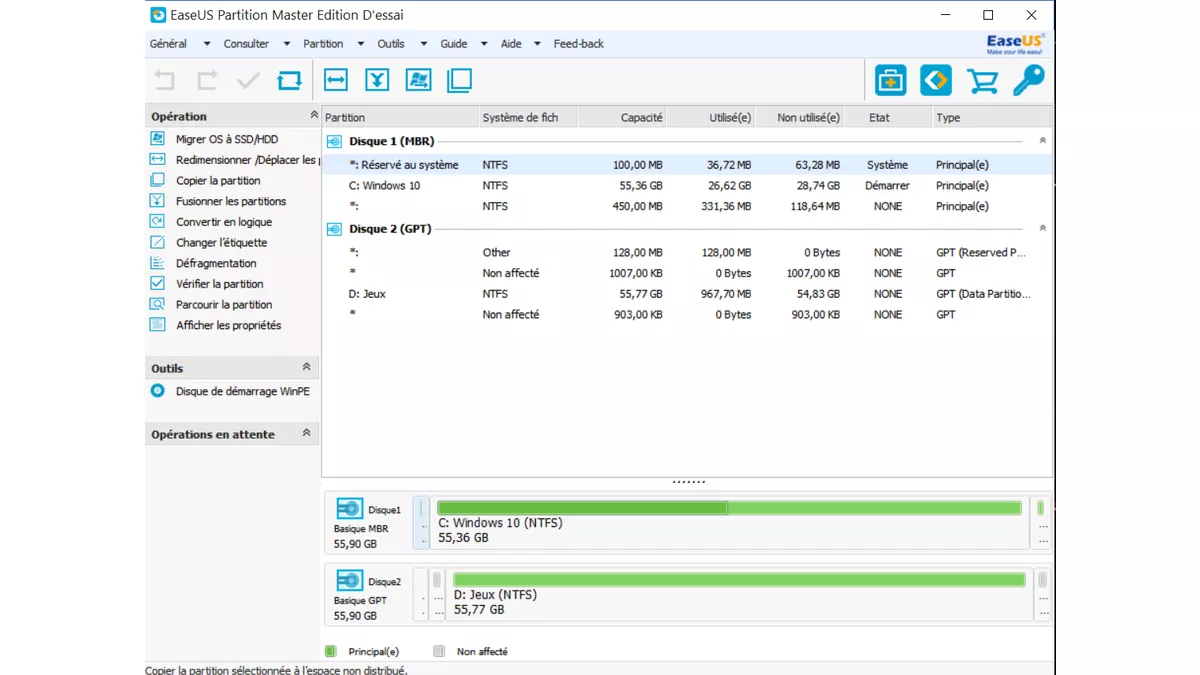The image size is (1200, 675).
Task: Collapse the Opération panel with its chevron
Action: pyautogui.click(x=312, y=114)
